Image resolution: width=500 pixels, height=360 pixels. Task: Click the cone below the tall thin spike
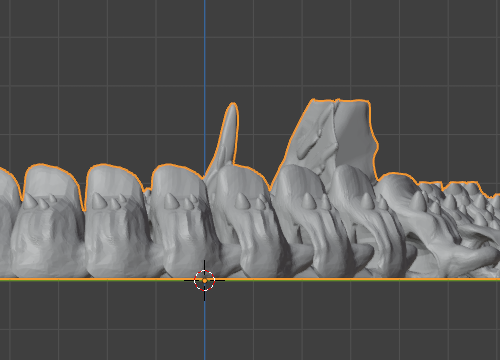click(x=242, y=201)
